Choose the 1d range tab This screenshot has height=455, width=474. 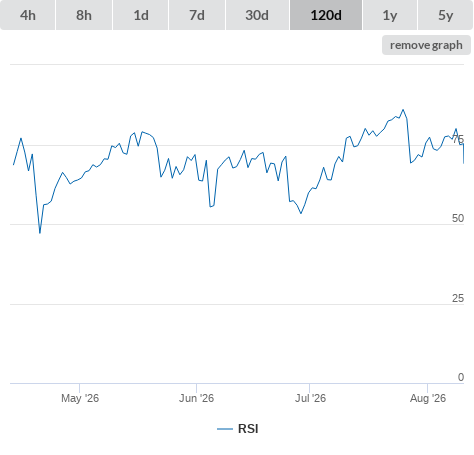click(x=141, y=15)
